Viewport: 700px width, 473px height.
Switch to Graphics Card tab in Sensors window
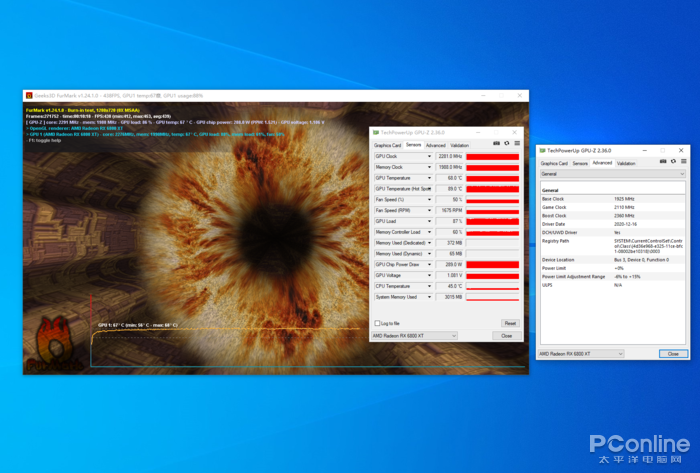click(388, 145)
